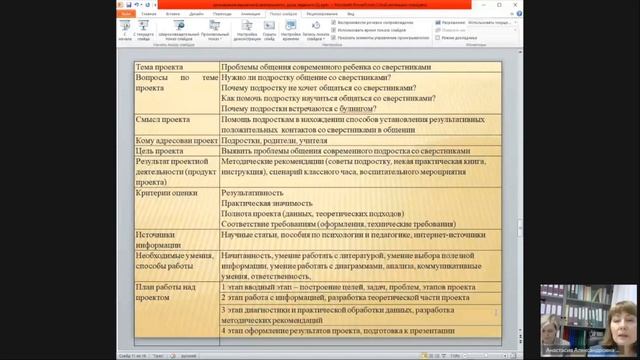Viewport: 640px width, 360px height.
Task: Toggle 'Воспроизвести речевое сопровождение' checkbox
Action: [x=333, y=22]
